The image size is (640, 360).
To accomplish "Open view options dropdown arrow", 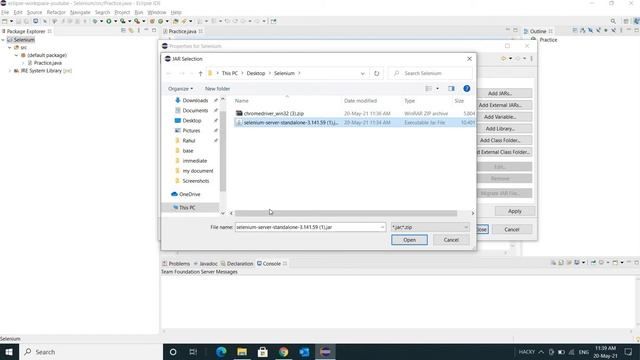I will click(437, 89).
